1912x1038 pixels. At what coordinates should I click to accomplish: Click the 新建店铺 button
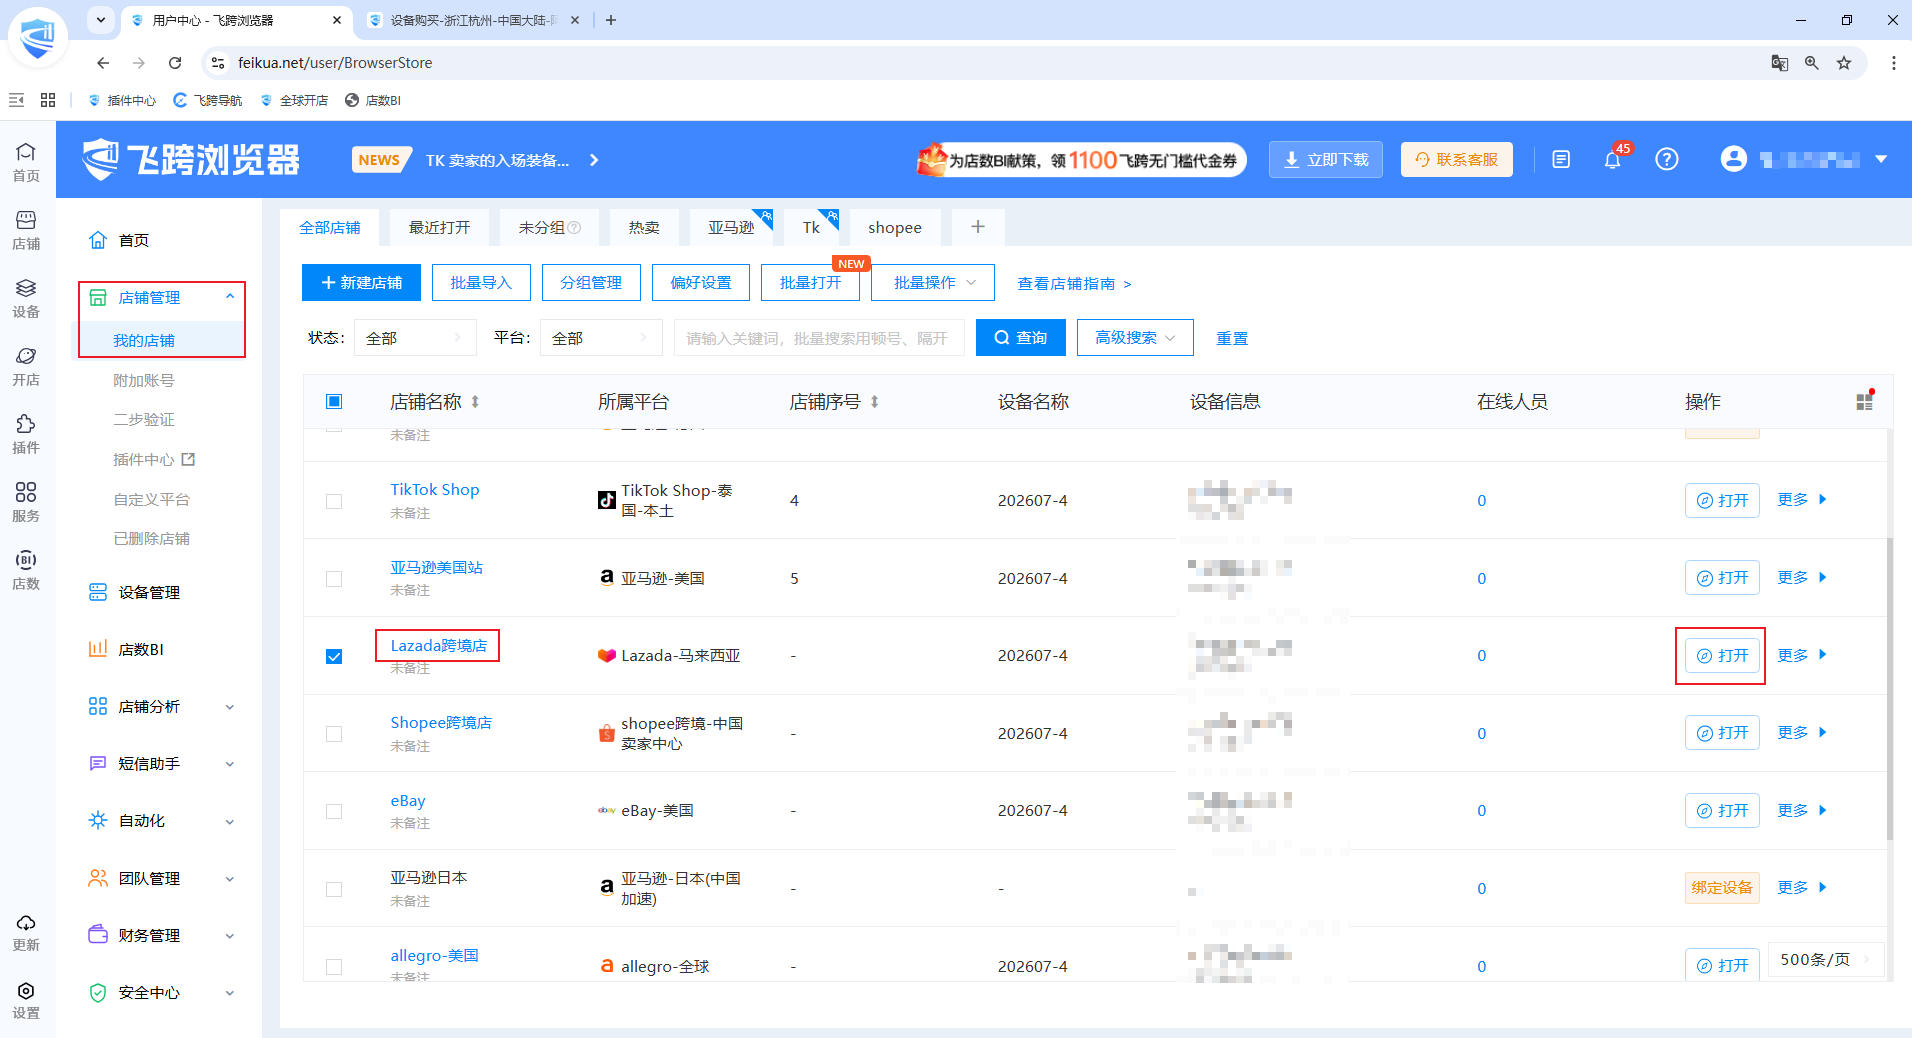[361, 283]
